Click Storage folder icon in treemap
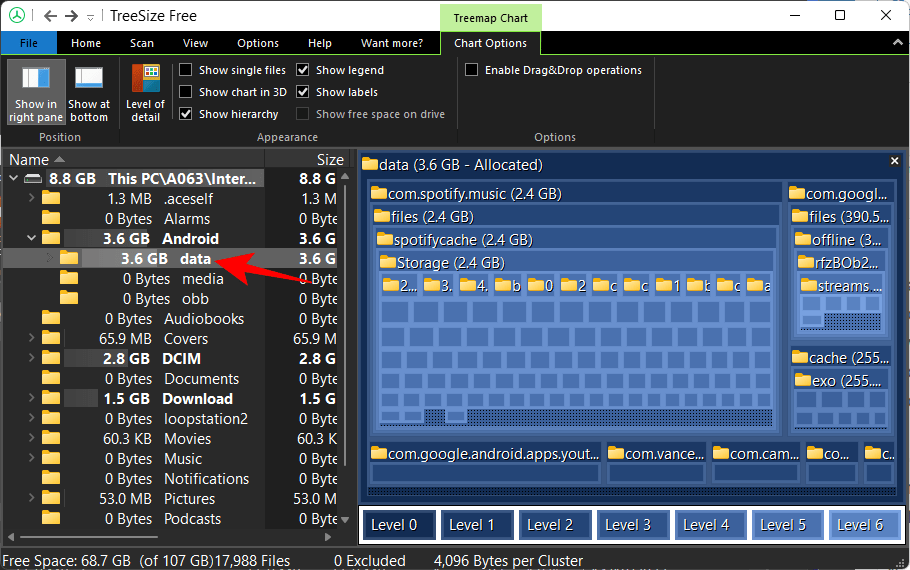Viewport: 910px width, 570px height. (388, 262)
